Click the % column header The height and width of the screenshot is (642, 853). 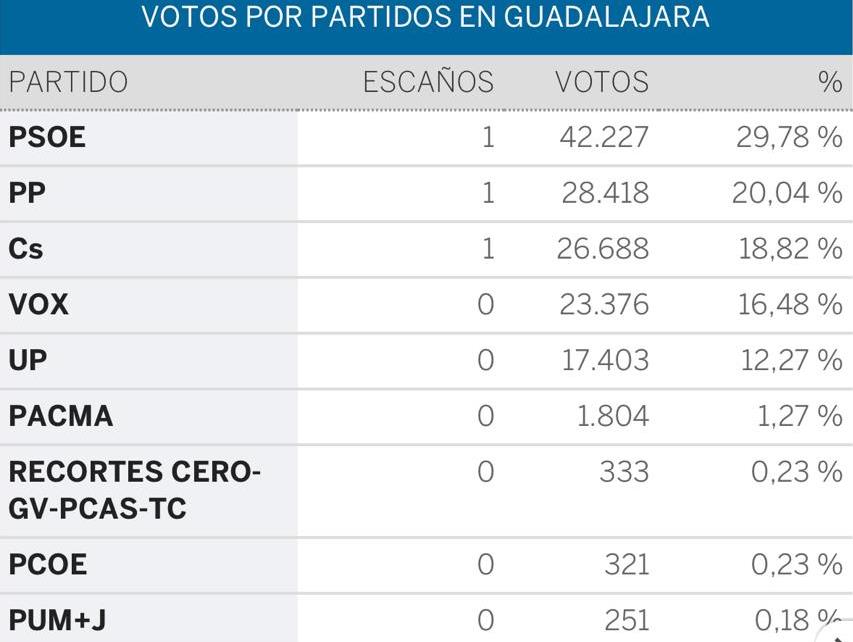point(830,82)
